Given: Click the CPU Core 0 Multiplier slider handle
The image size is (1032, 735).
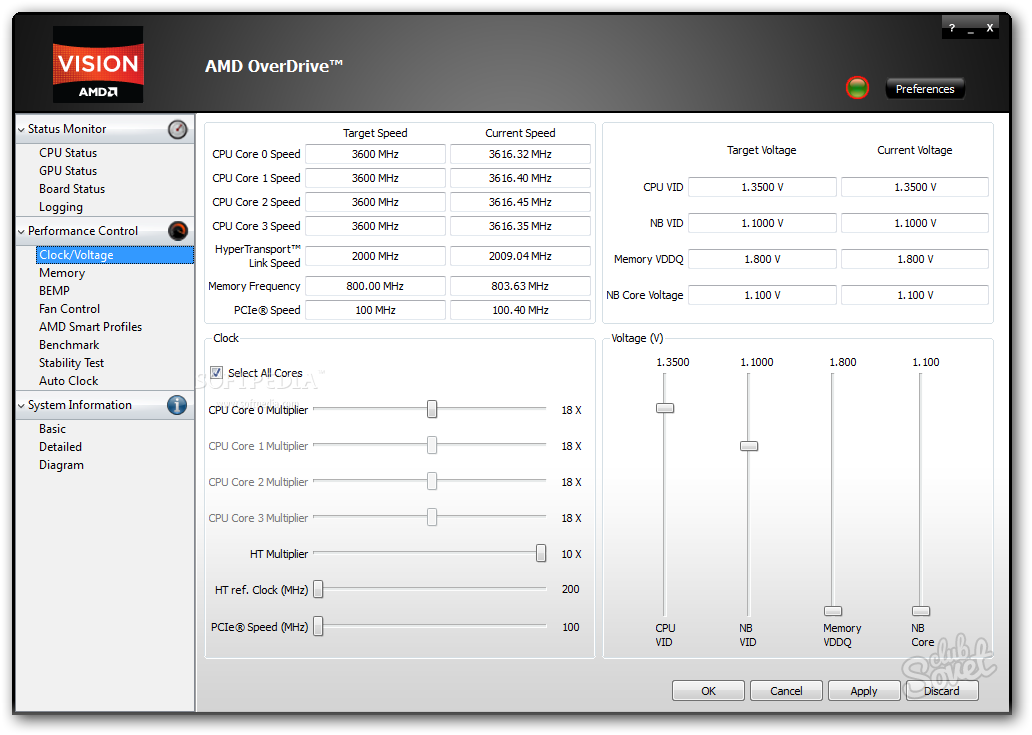Looking at the screenshot, I should tap(432, 409).
